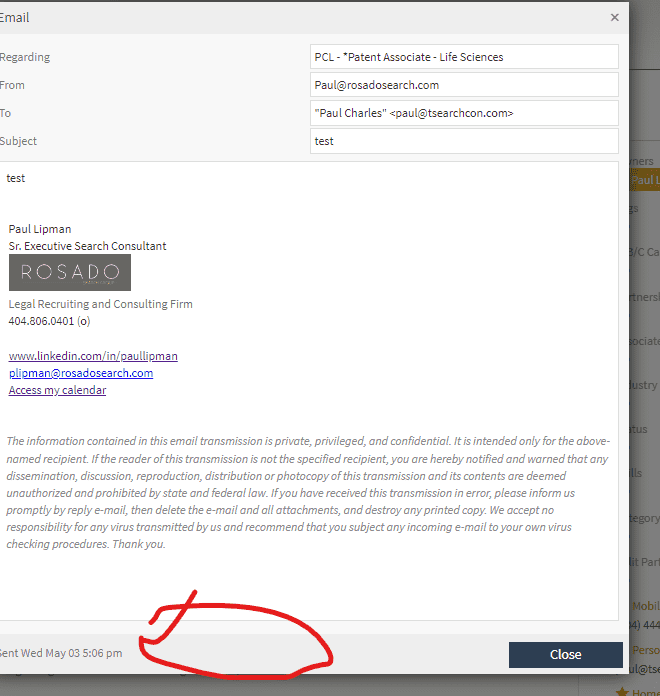The height and width of the screenshot is (696, 660).
Task: Click the Subject field containing test
Action: [464, 141]
